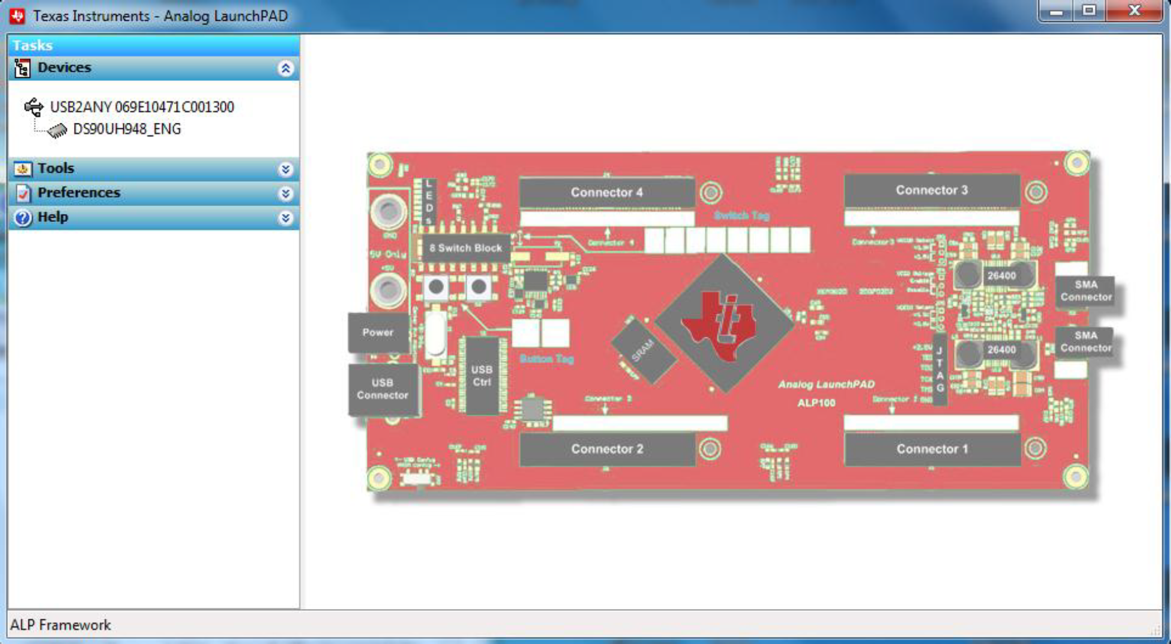Image resolution: width=1171 pixels, height=644 pixels.
Task: Click the Tools section download icon
Action: click(x=22, y=168)
